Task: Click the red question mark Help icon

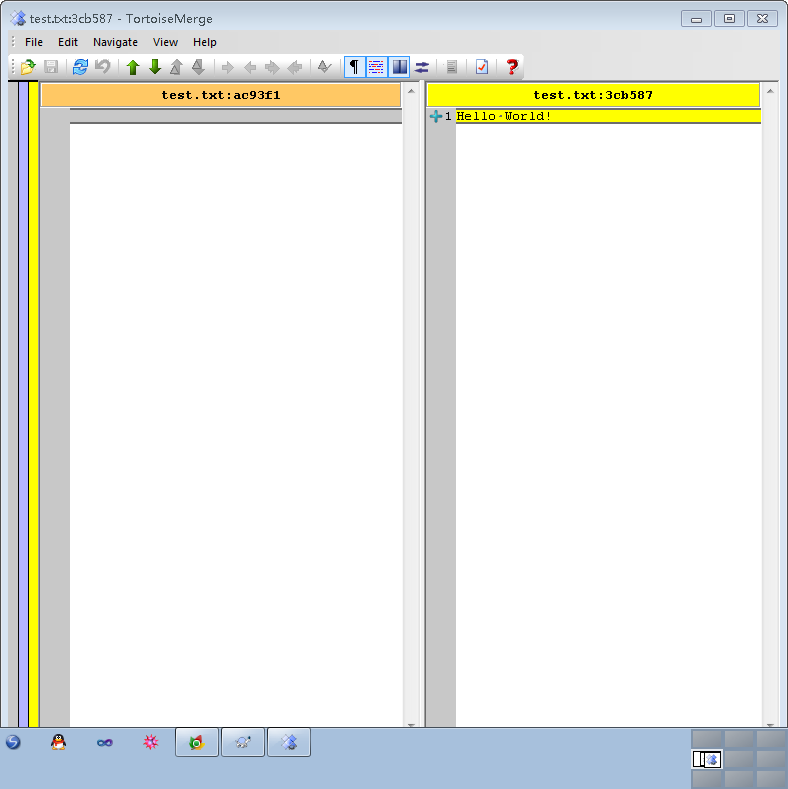Action: coord(512,67)
